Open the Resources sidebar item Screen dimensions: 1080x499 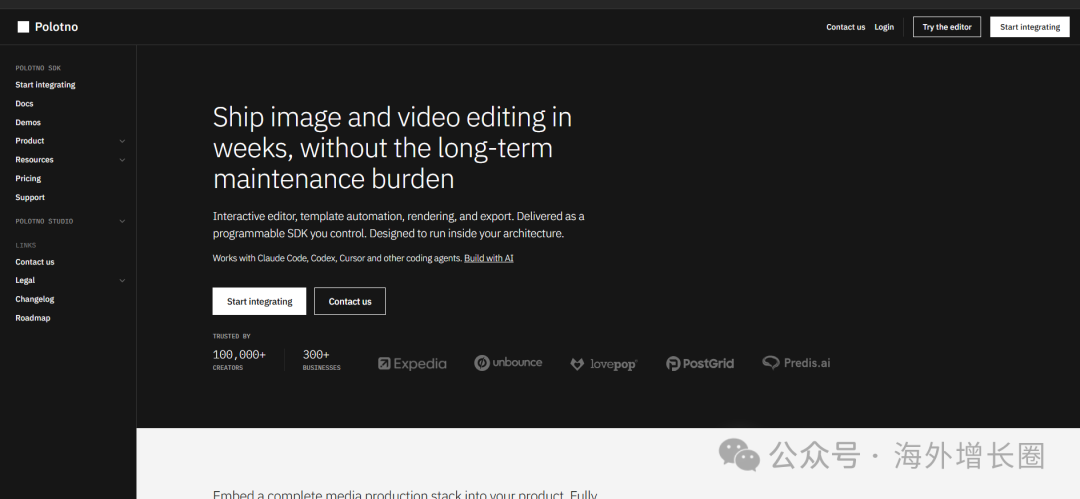(x=34, y=159)
